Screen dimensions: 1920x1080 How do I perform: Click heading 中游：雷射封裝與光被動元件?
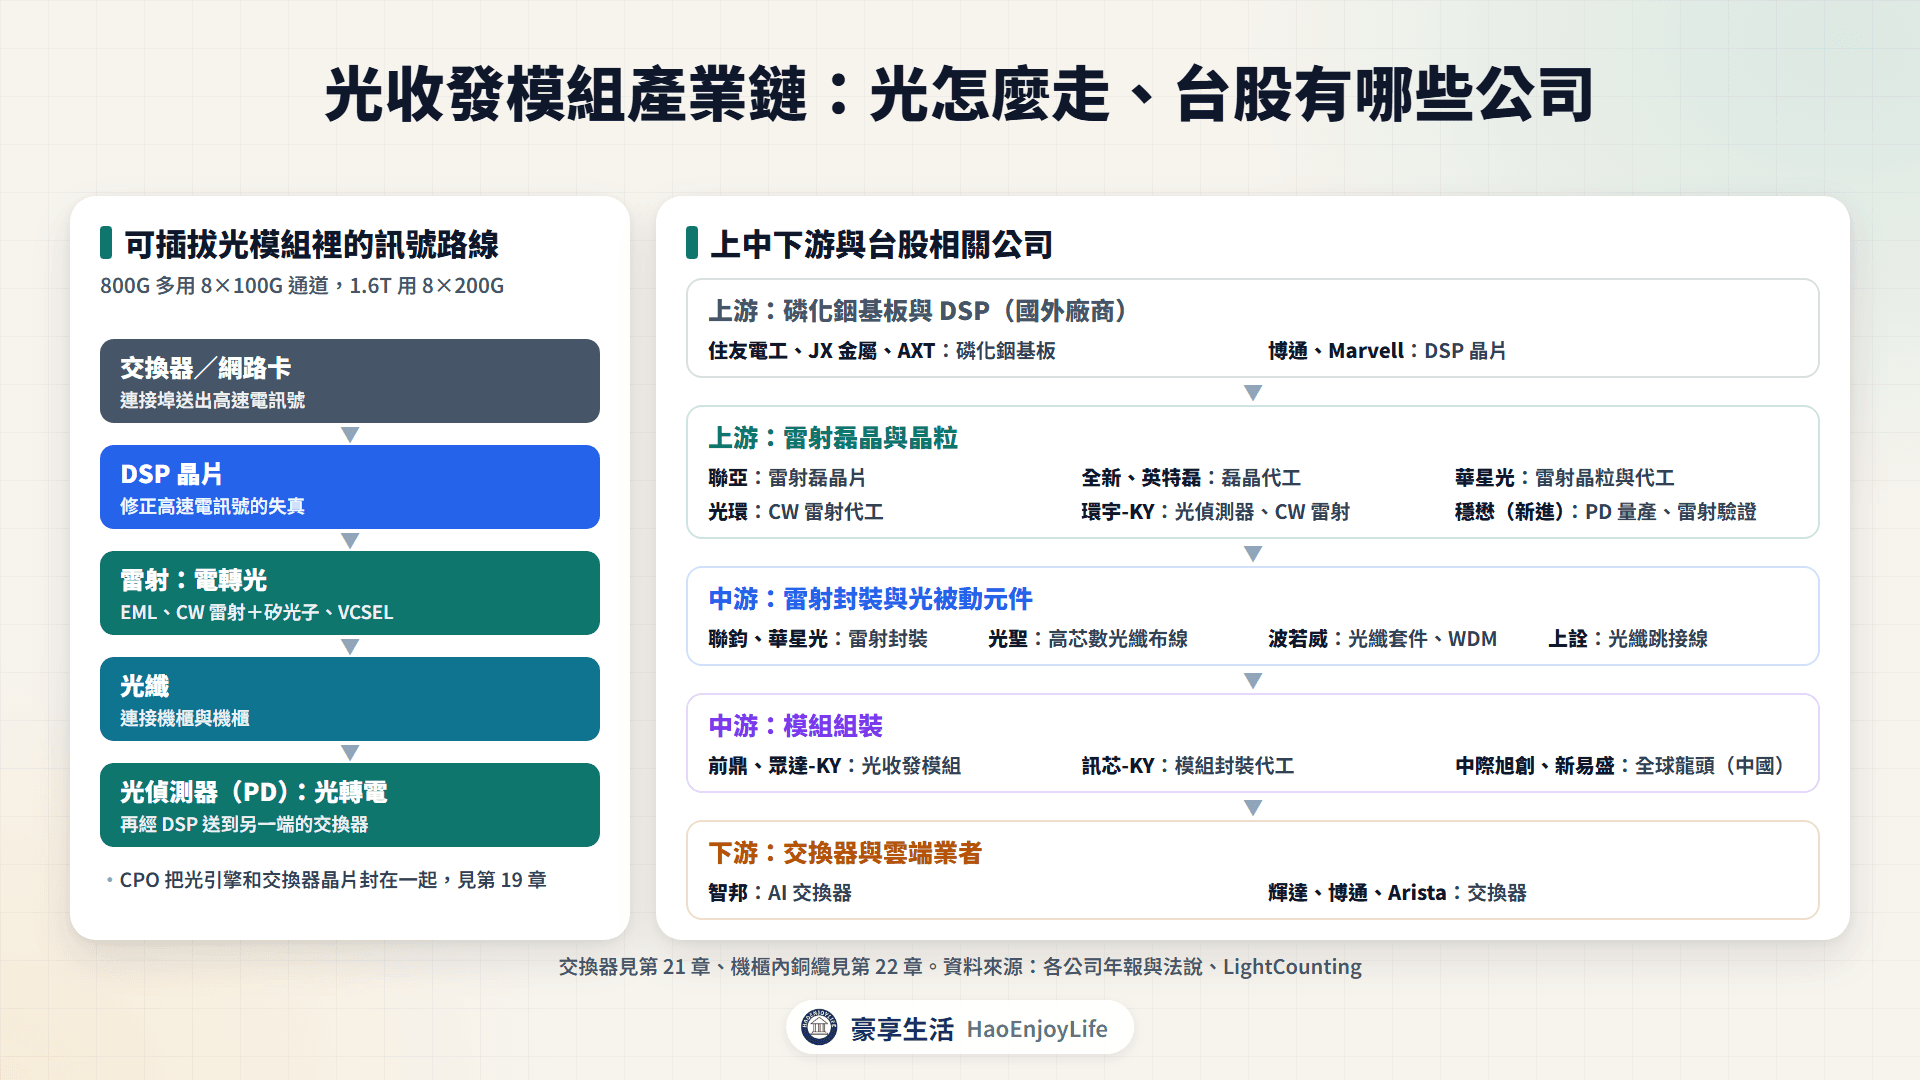click(x=870, y=599)
